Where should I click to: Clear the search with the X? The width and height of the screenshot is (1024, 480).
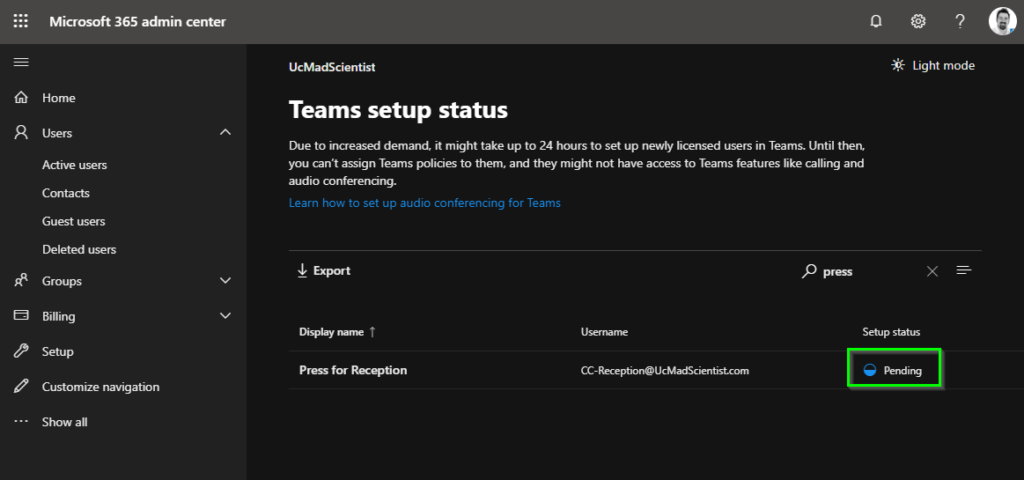[x=933, y=271]
